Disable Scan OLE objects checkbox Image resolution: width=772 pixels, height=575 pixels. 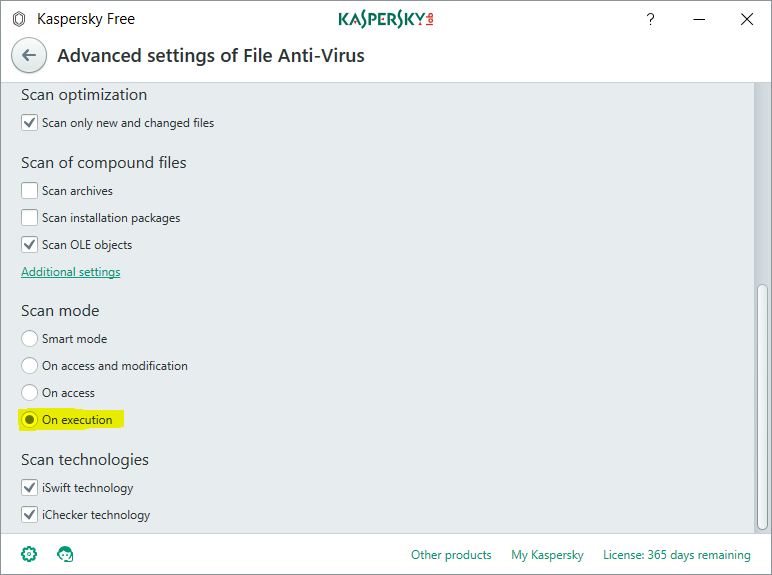click(x=30, y=245)
